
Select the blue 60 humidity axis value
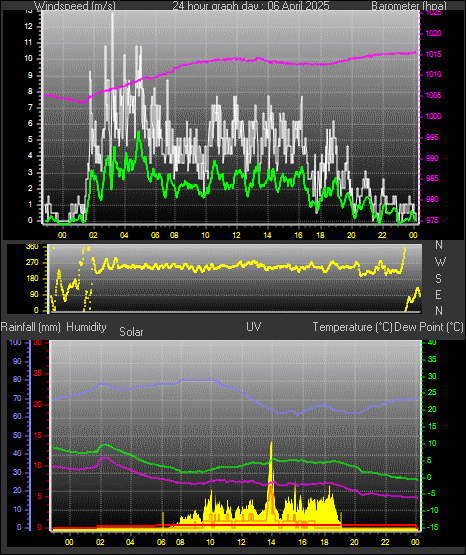tap(17, 416)
